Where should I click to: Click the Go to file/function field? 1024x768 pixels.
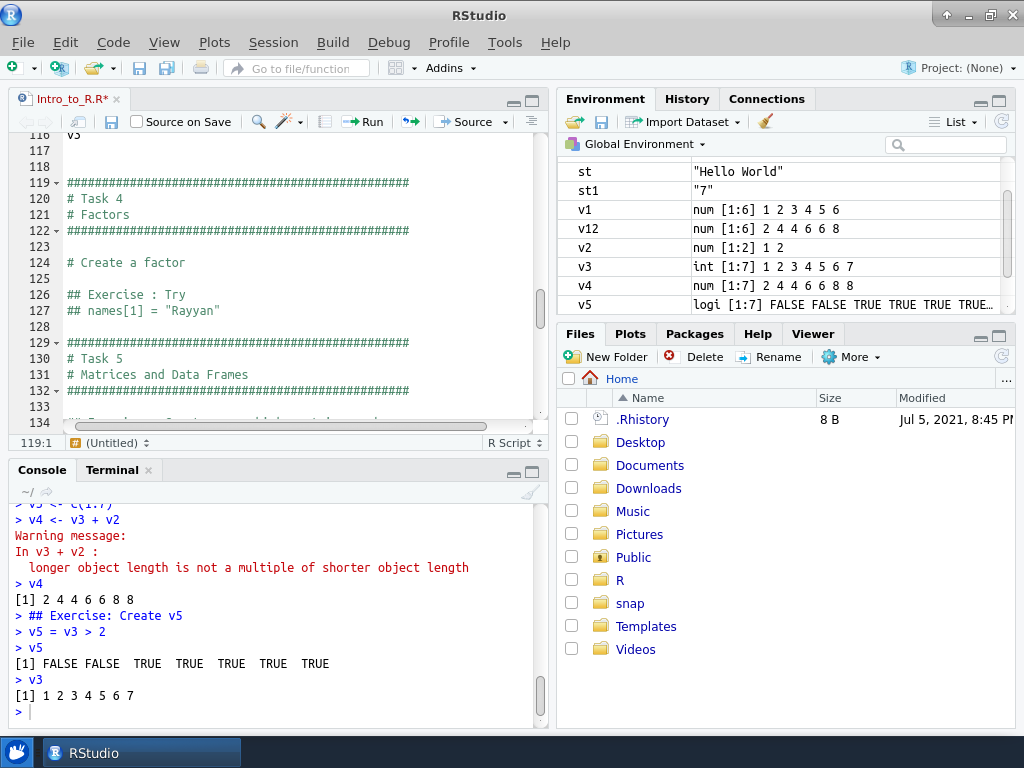pos(299,69)
